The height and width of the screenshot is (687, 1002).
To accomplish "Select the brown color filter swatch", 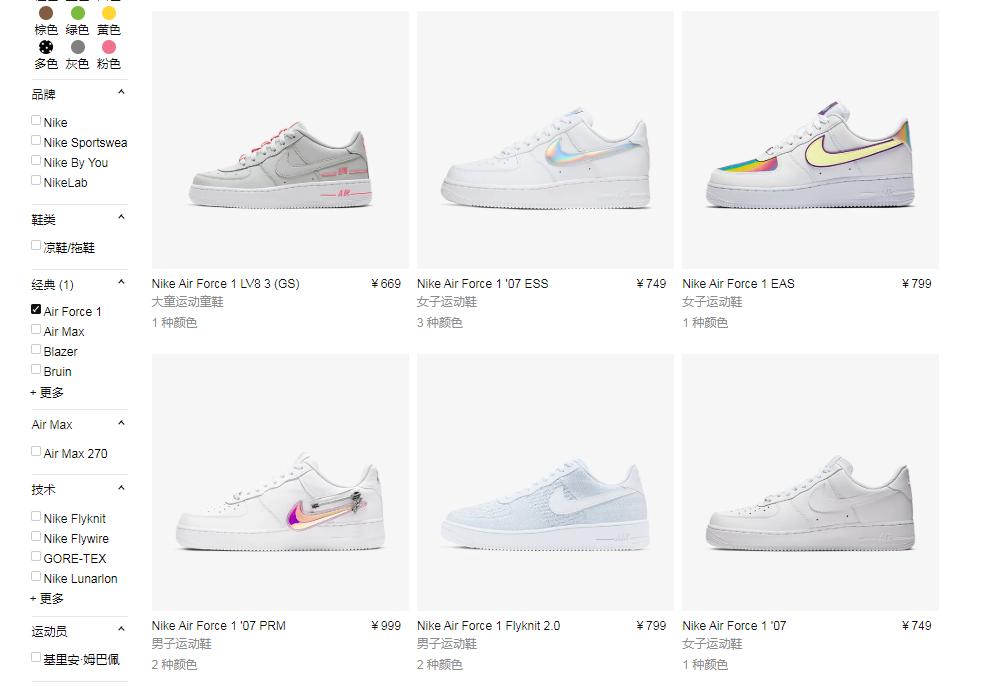I will 46,13.
